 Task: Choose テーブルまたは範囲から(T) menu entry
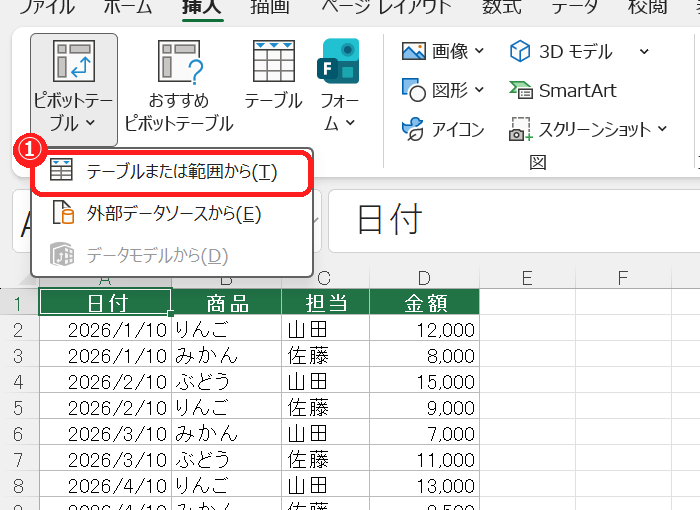pos(172,172)
